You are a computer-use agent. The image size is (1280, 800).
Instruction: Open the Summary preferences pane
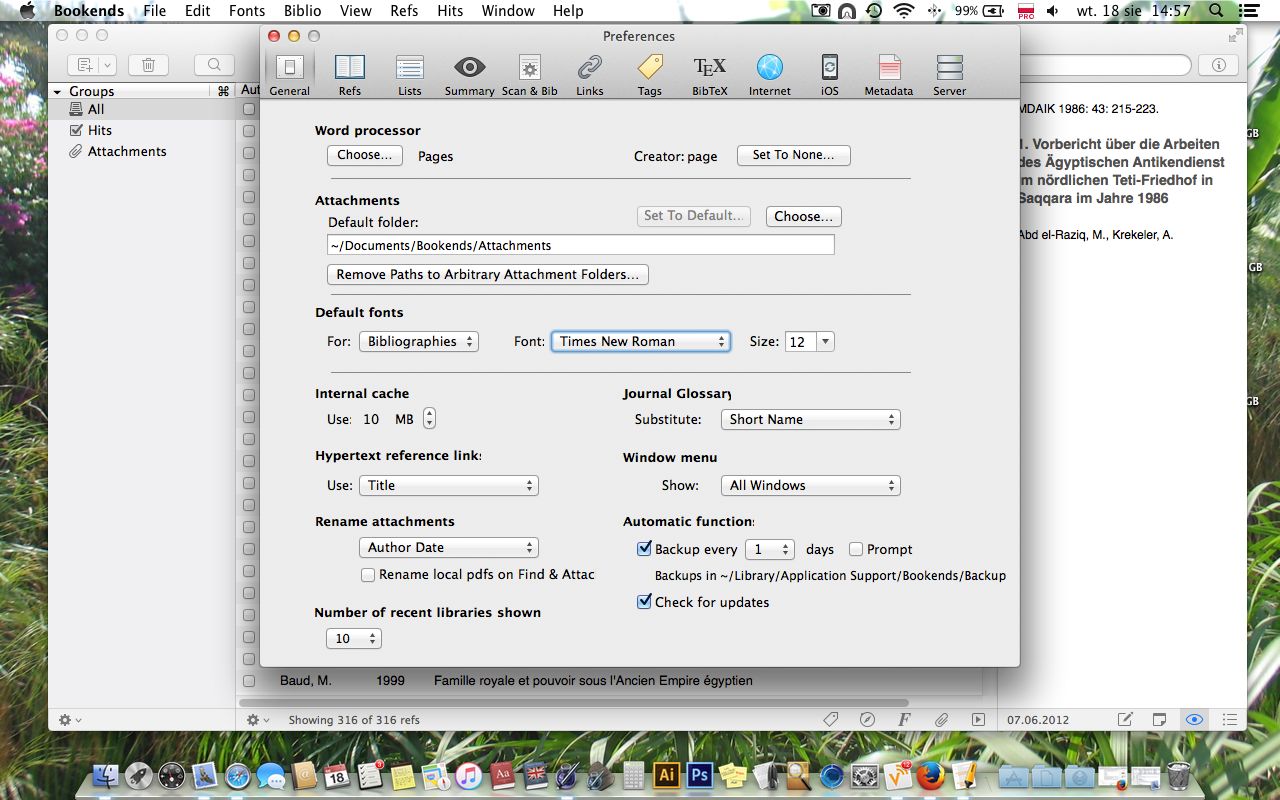click(x=469, y=75)
